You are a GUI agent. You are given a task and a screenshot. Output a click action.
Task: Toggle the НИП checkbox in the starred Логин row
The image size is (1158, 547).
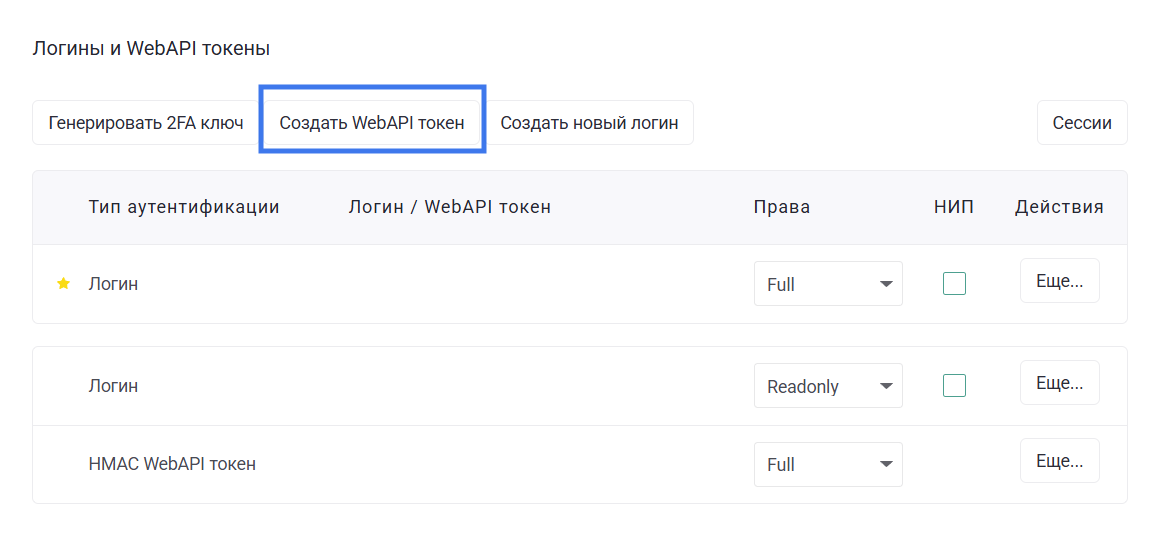[954, 284]
